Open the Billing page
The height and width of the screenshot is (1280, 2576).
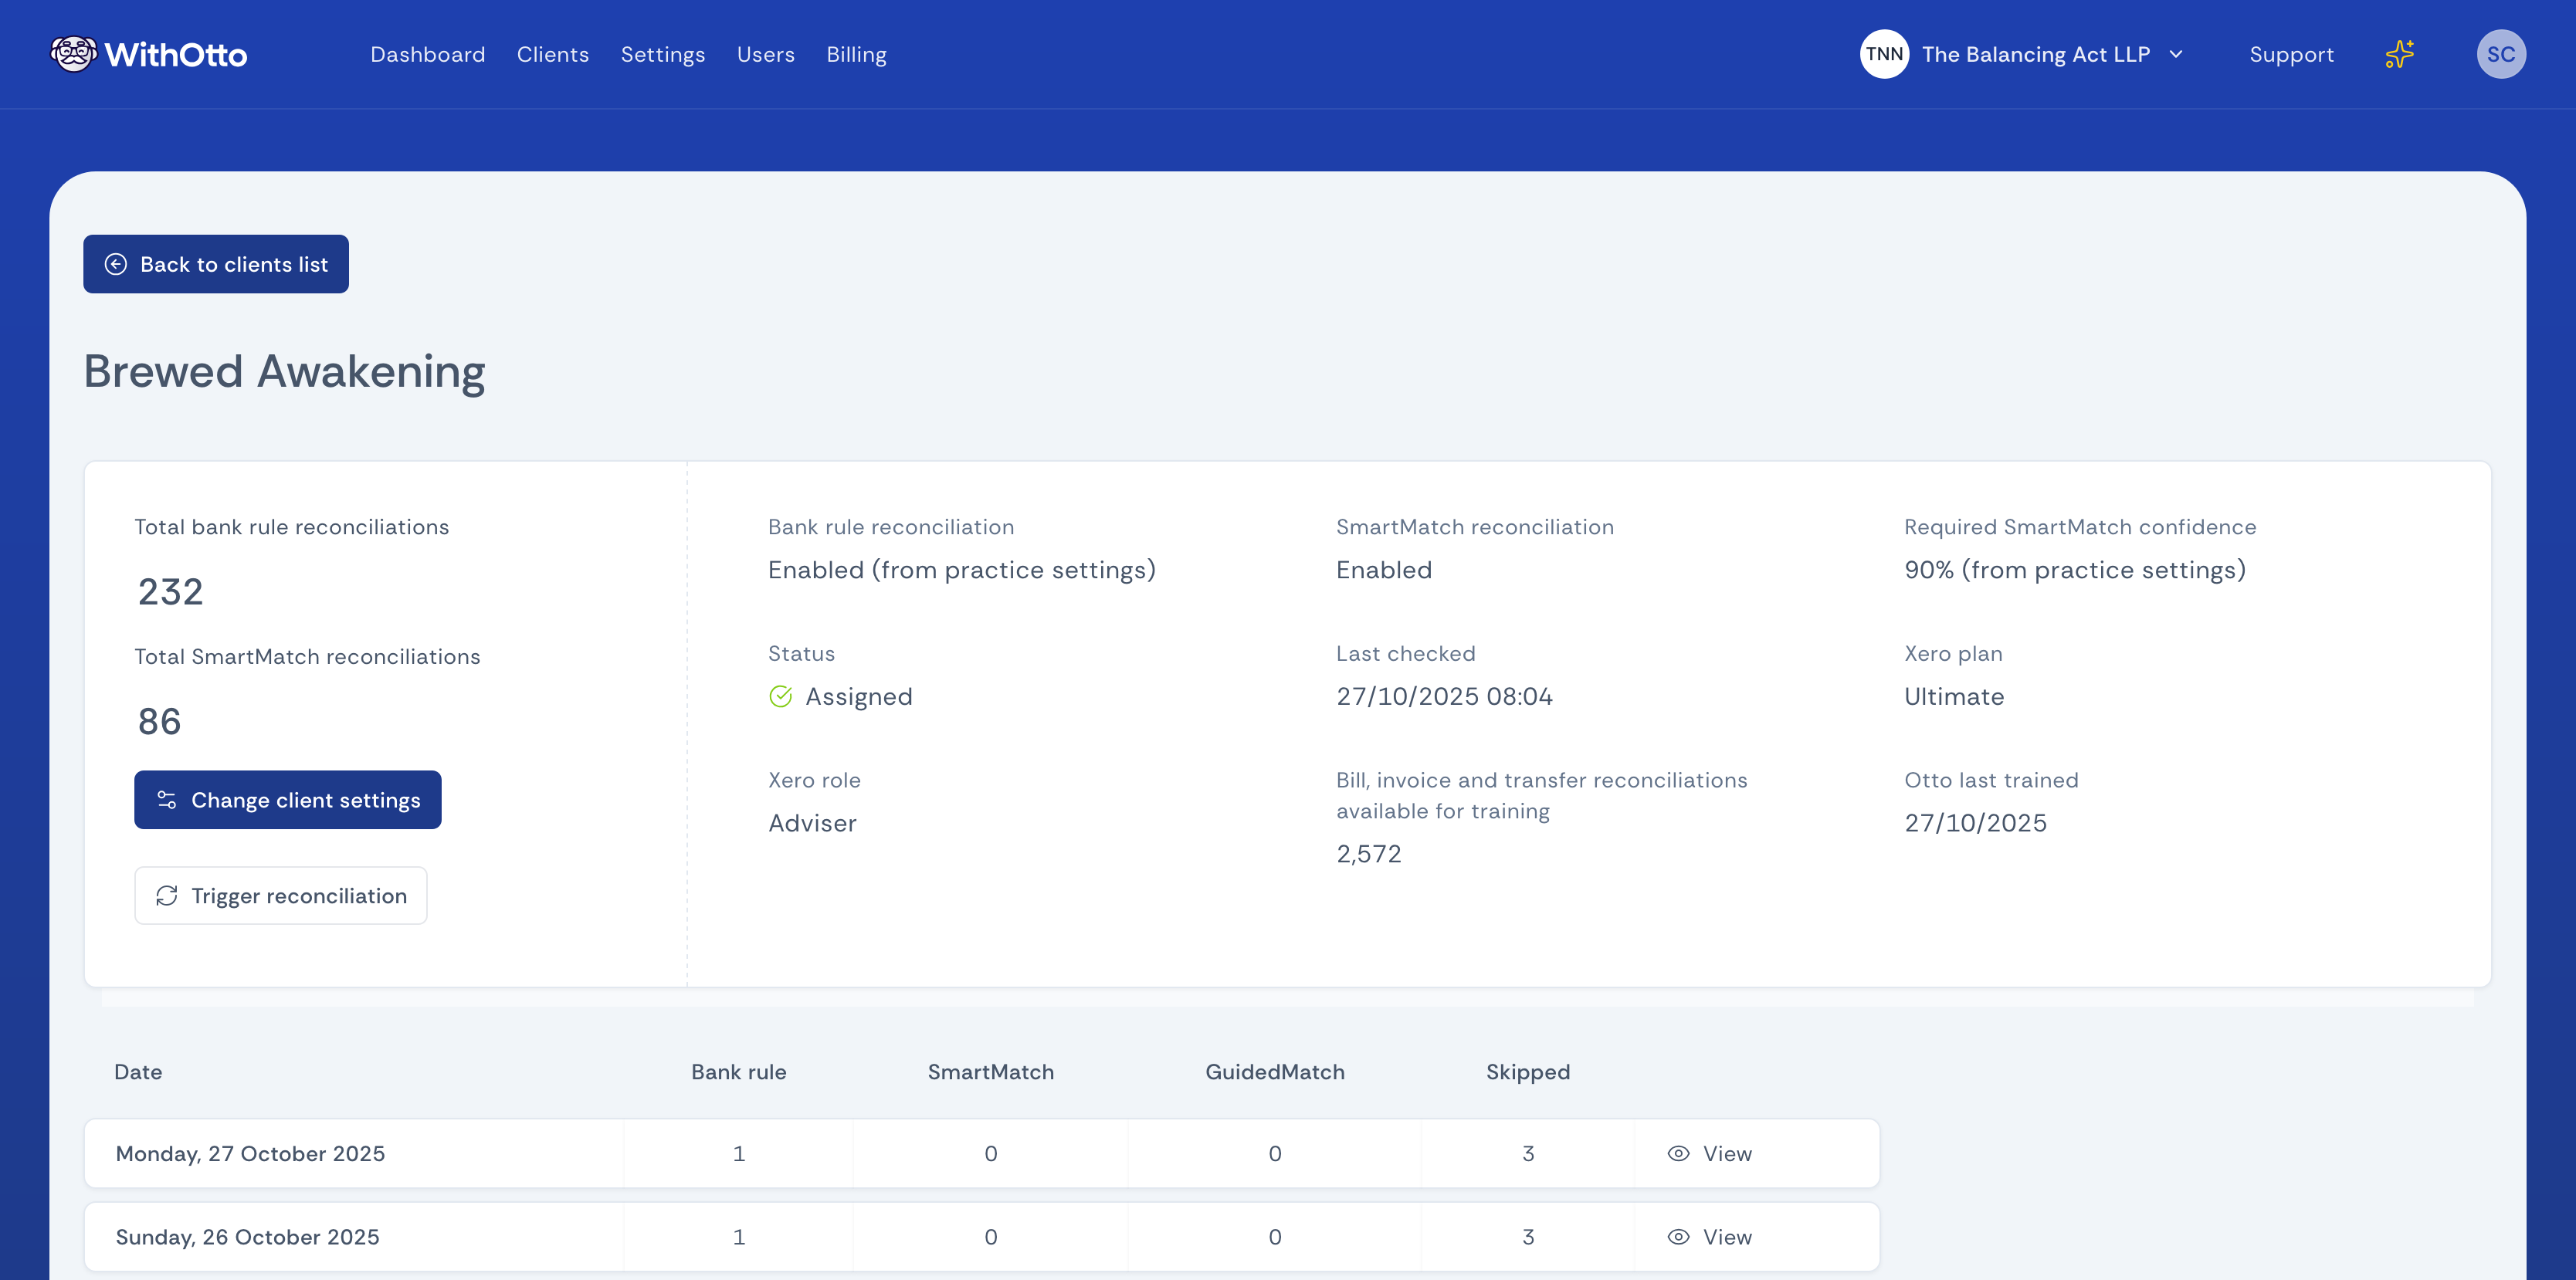point(856,54)
